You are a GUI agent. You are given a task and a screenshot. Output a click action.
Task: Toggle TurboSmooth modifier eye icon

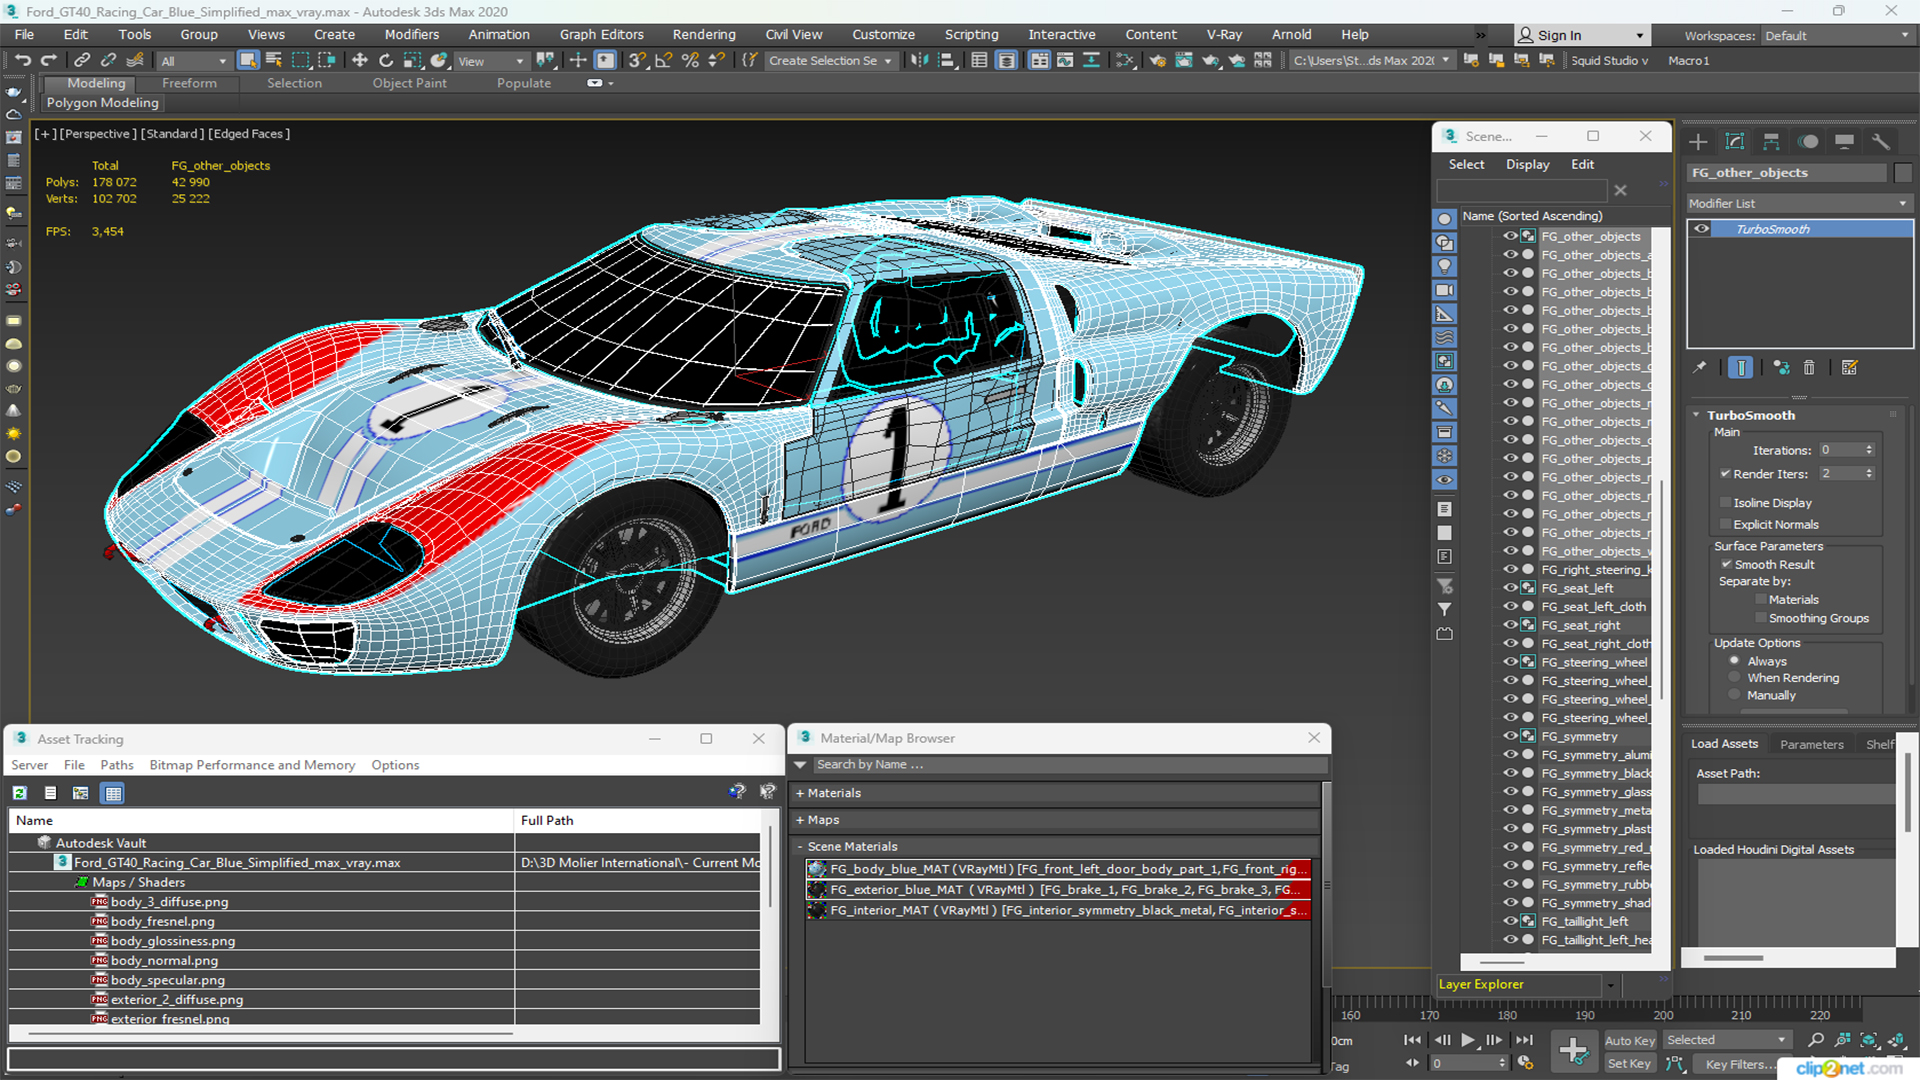click(x=1701, y=229)
